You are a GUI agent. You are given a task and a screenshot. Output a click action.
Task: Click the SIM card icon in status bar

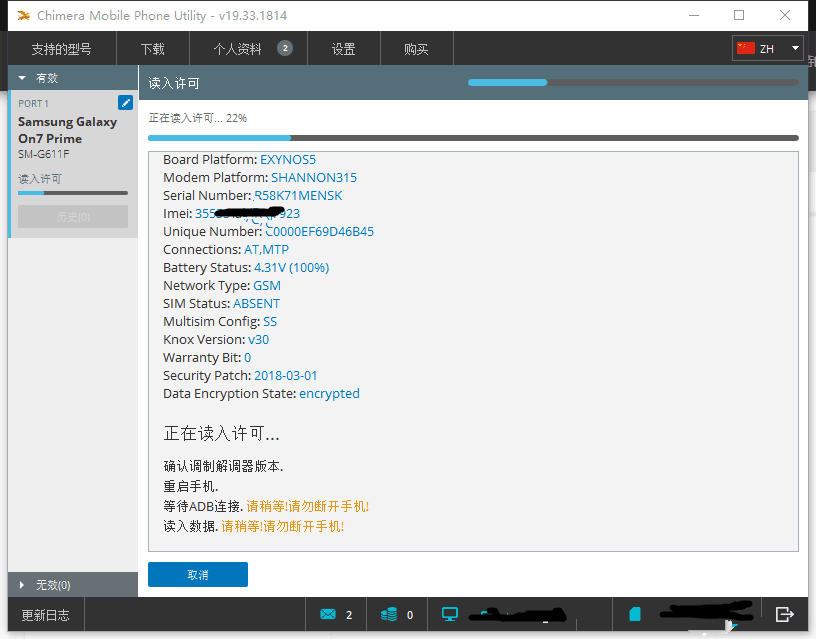[x=634, y=615]
